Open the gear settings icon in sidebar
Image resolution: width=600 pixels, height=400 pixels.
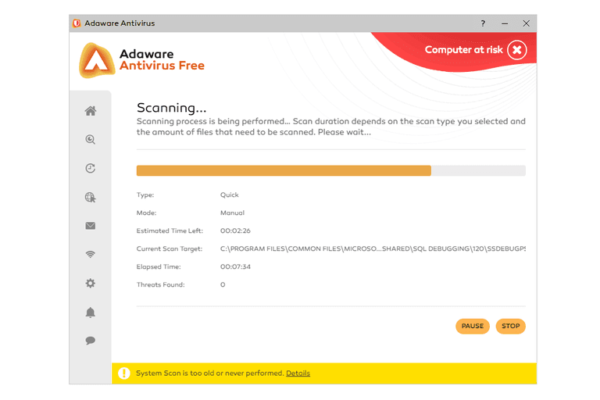90,283
